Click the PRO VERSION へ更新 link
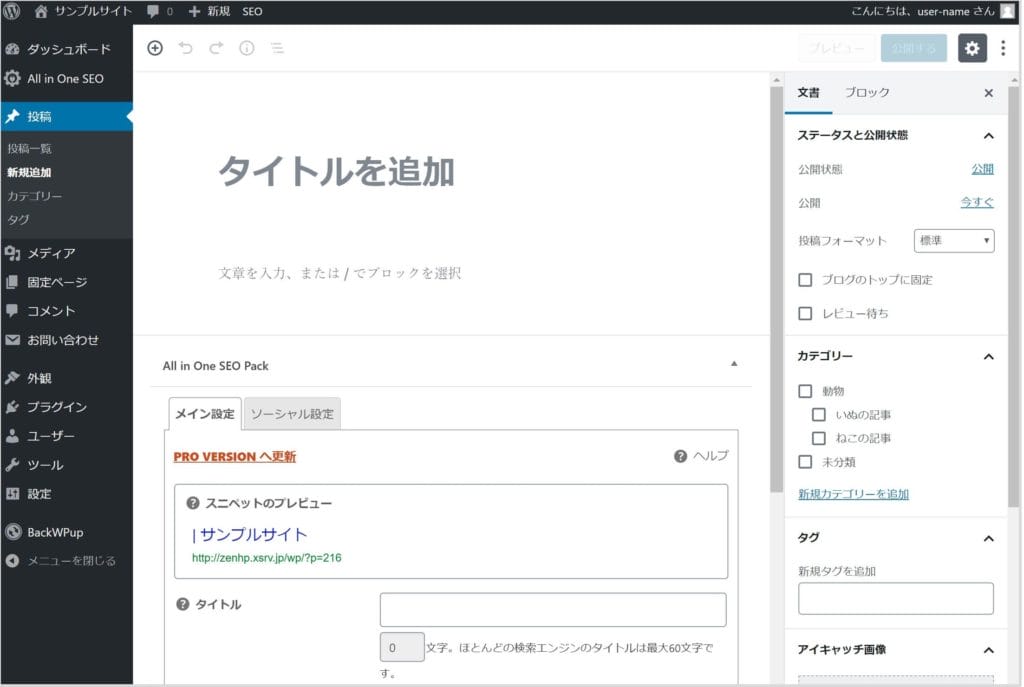The image size is (1024, 687). pyautogui.click(x=235, y=457)
